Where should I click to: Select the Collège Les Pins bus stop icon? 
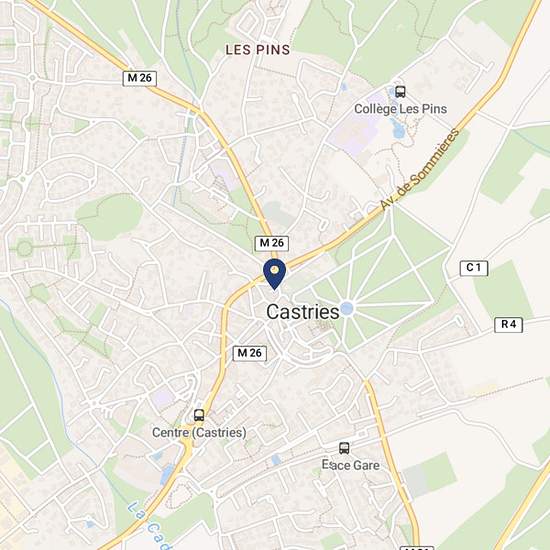(400, 92)
